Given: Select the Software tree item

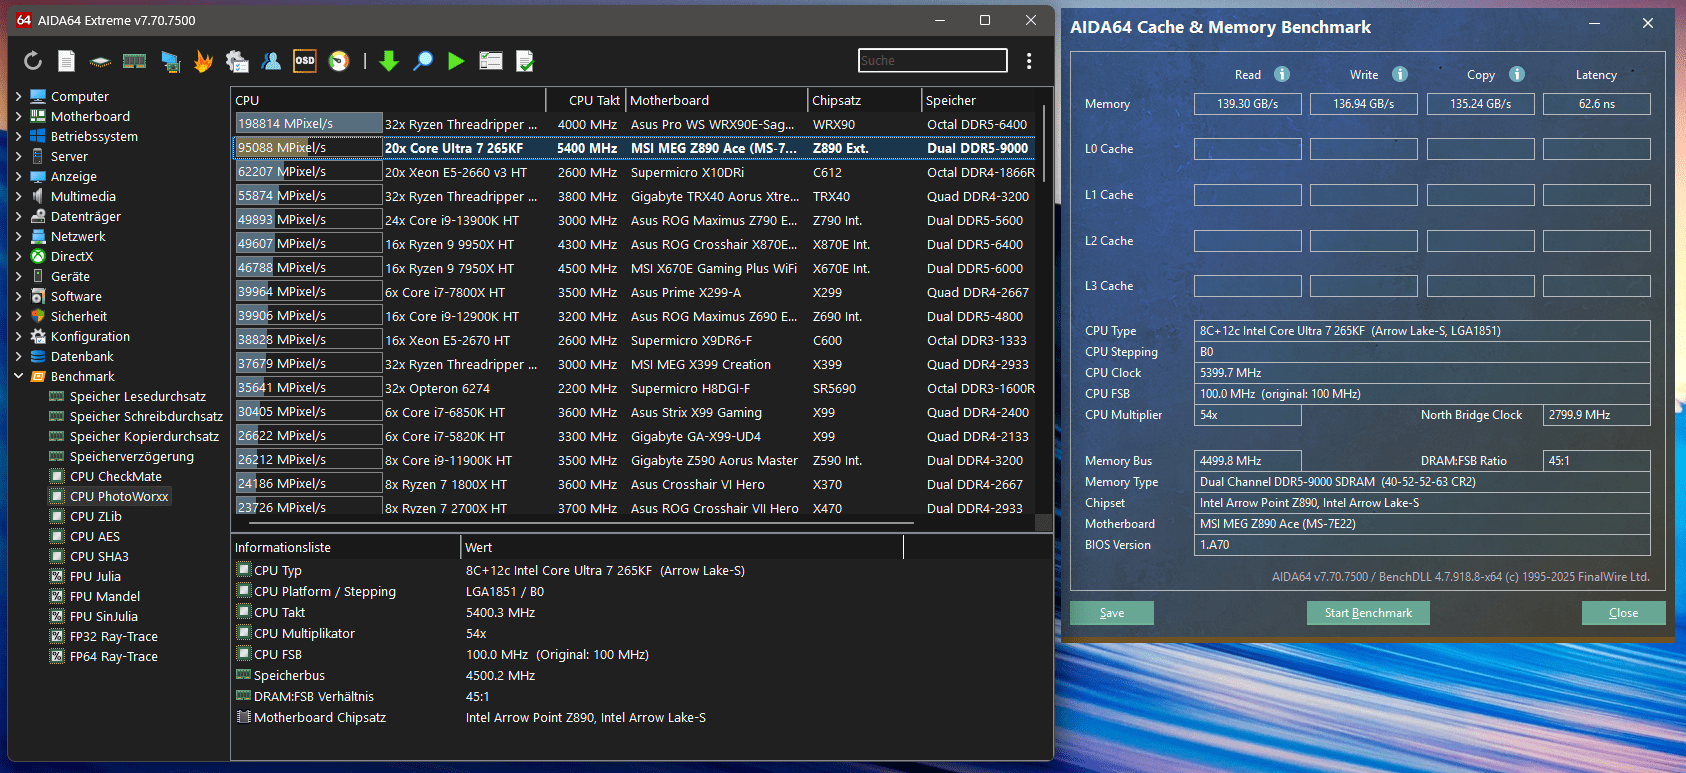Looking at the screenshot, I should [x=76, y=297].
